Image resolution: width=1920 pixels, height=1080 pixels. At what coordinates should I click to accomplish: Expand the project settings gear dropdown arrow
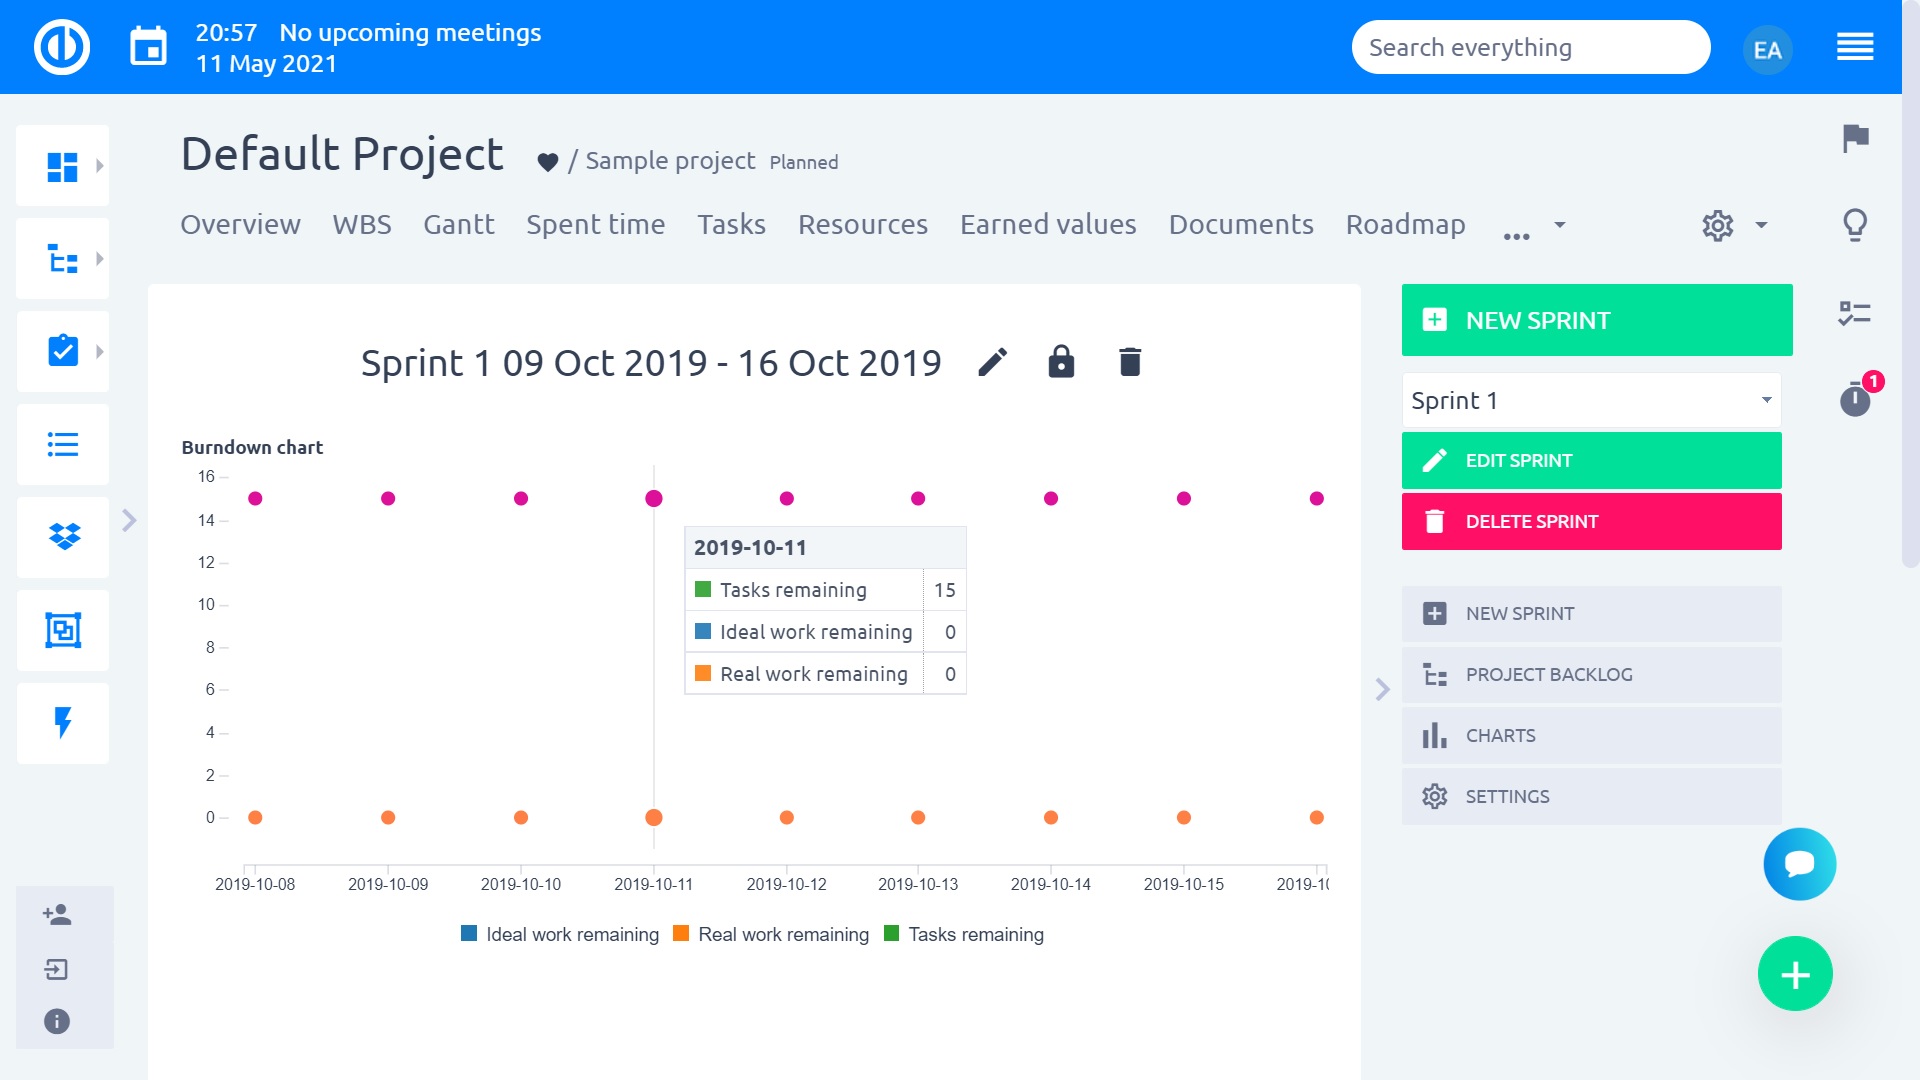1761,225
